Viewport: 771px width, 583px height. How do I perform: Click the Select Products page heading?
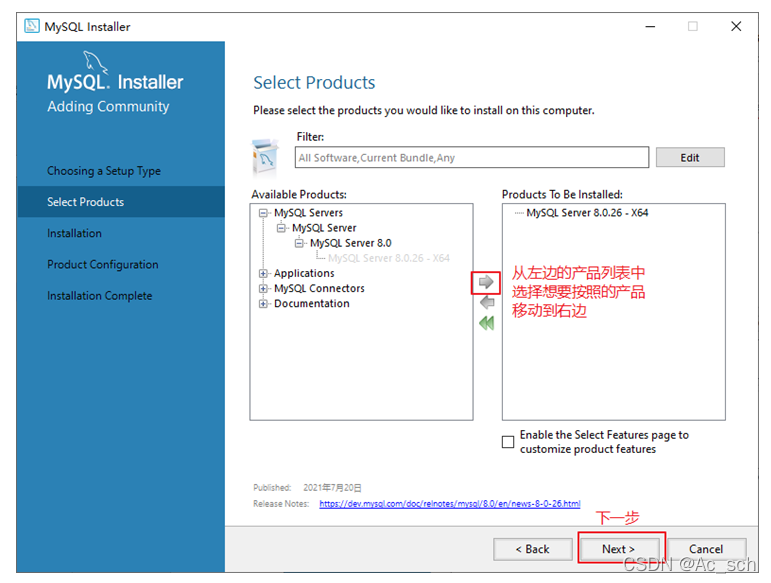pyautogui.click(x=314, y=83)
